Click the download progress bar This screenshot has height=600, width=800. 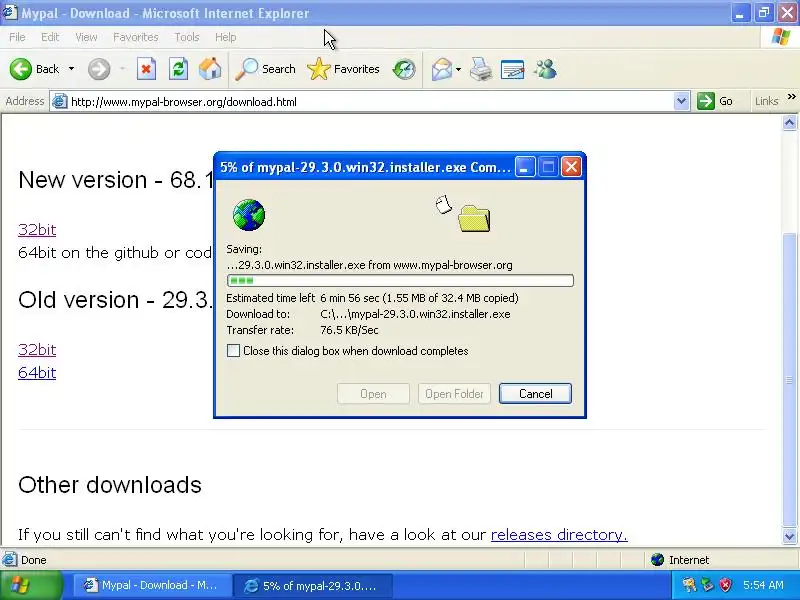(400, 280)
